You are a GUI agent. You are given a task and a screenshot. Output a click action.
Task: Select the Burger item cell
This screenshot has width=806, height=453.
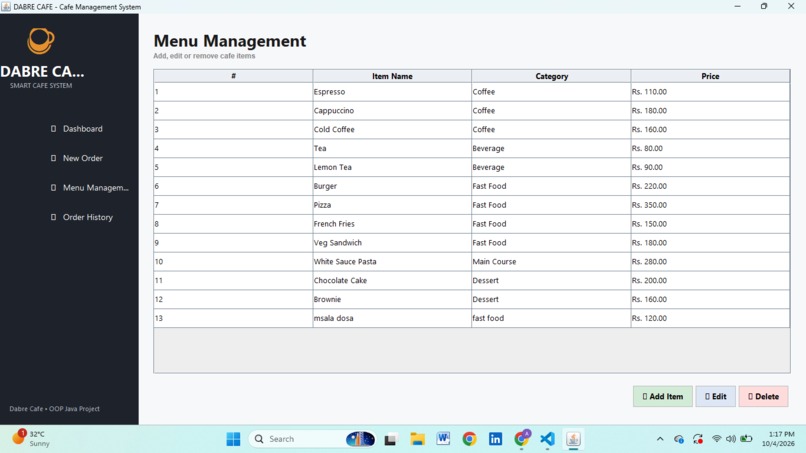point(392,186)
